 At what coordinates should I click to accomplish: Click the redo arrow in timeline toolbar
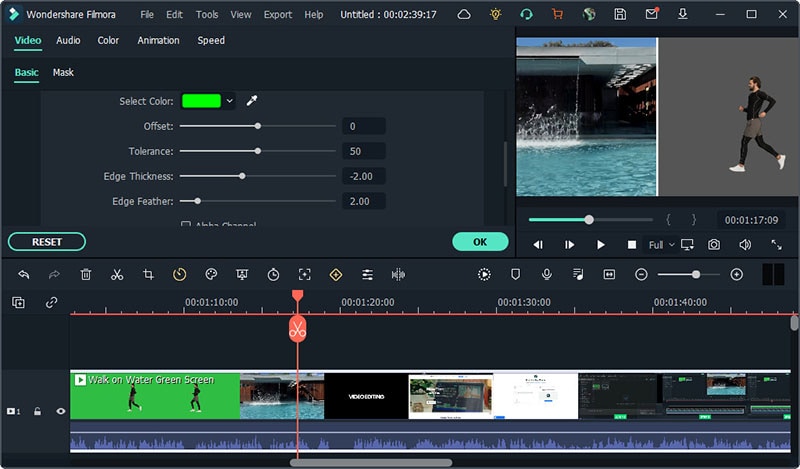(x=54, y=275)
